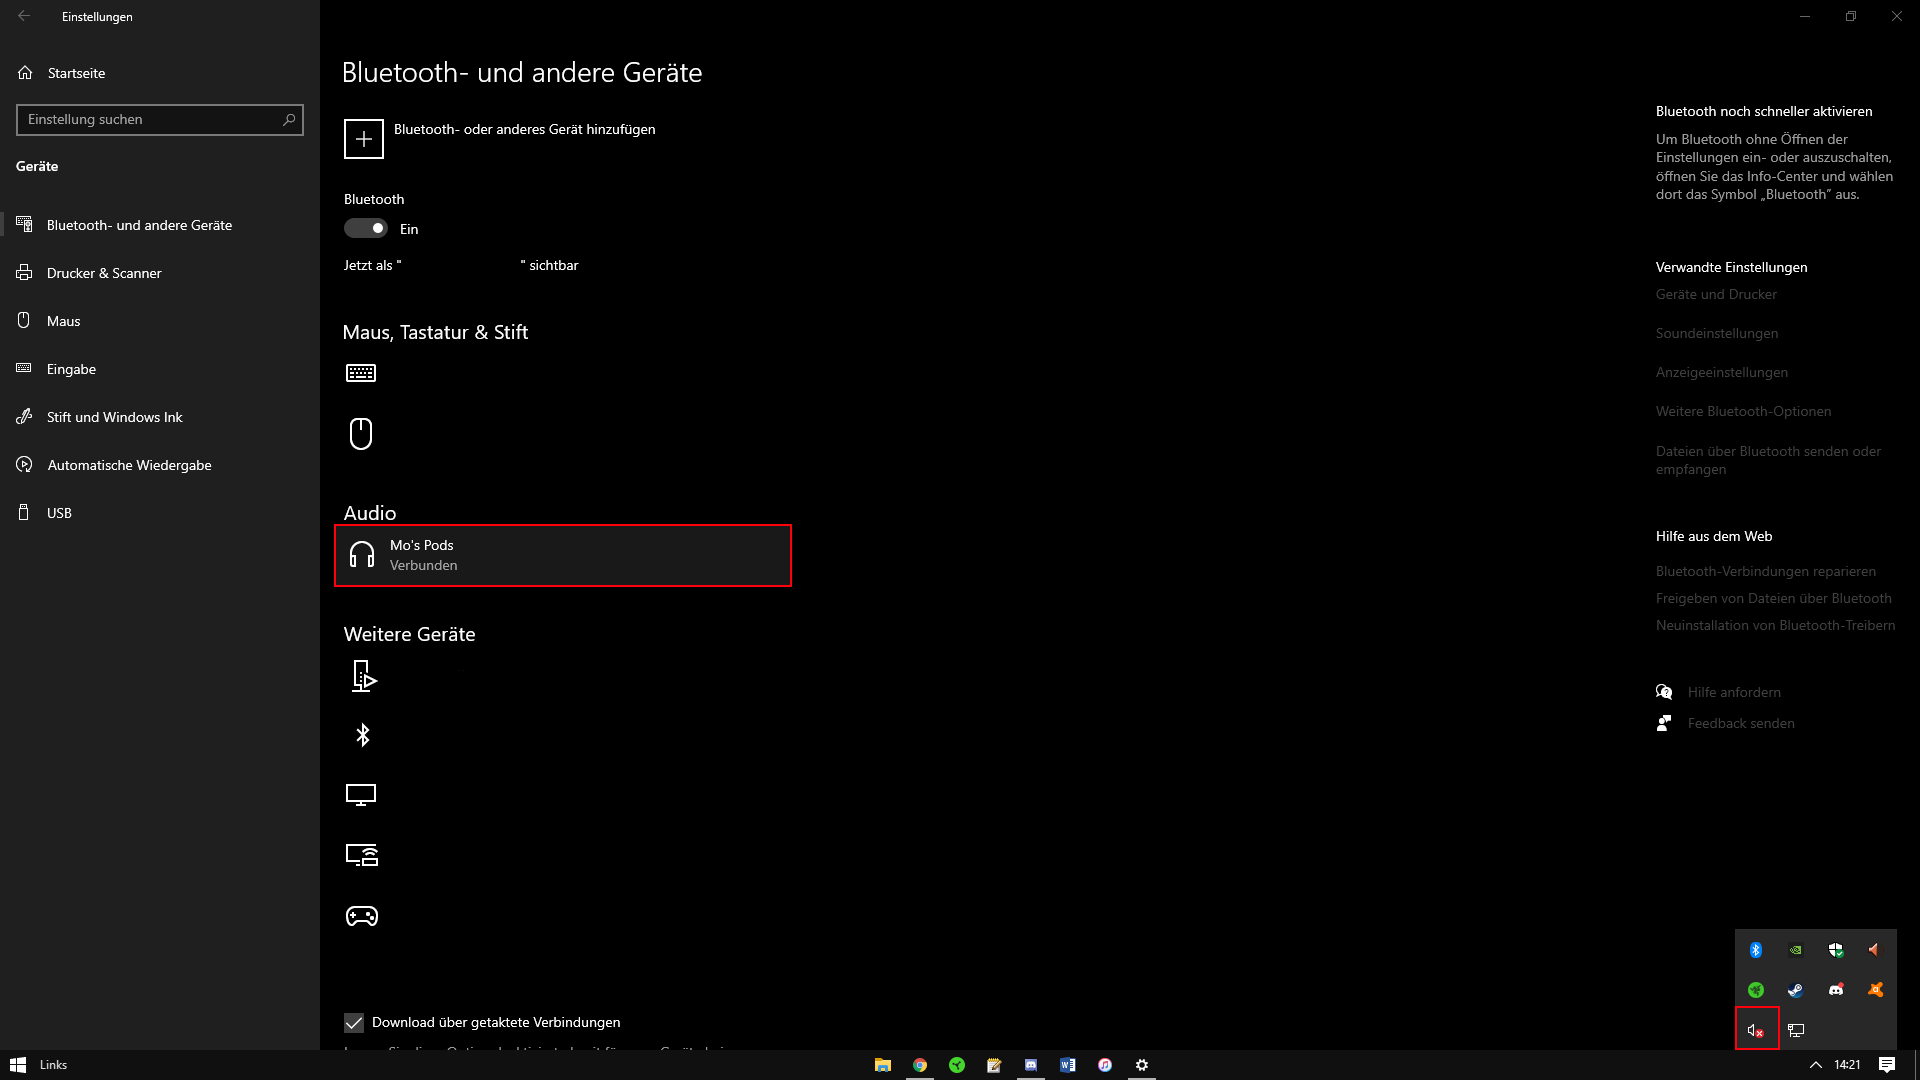The width and height of the screenshot is (1920, 1080).
Task: Open Dateien über Bluetooth senden oder empfangen
Action: 1768,460
